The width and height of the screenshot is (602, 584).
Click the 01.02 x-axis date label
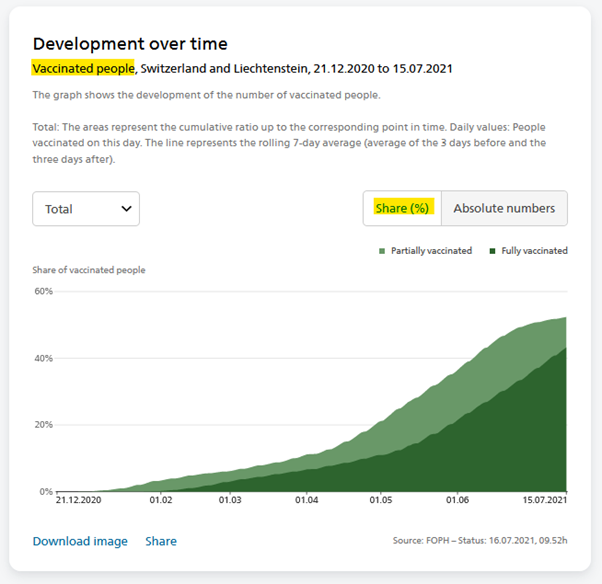(x=161, y=500)
